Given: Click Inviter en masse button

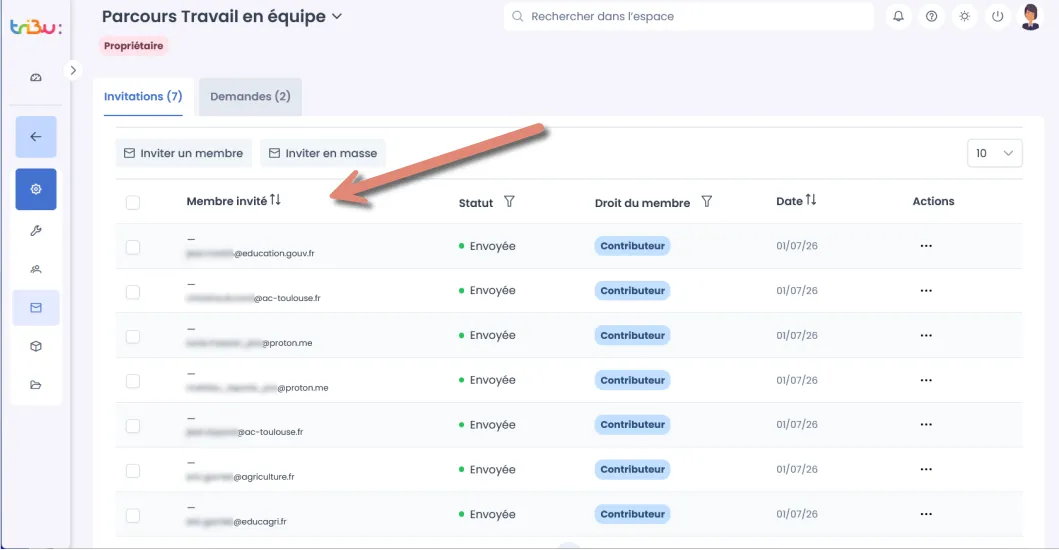Looking at the screenshot, I should [323, 153].
